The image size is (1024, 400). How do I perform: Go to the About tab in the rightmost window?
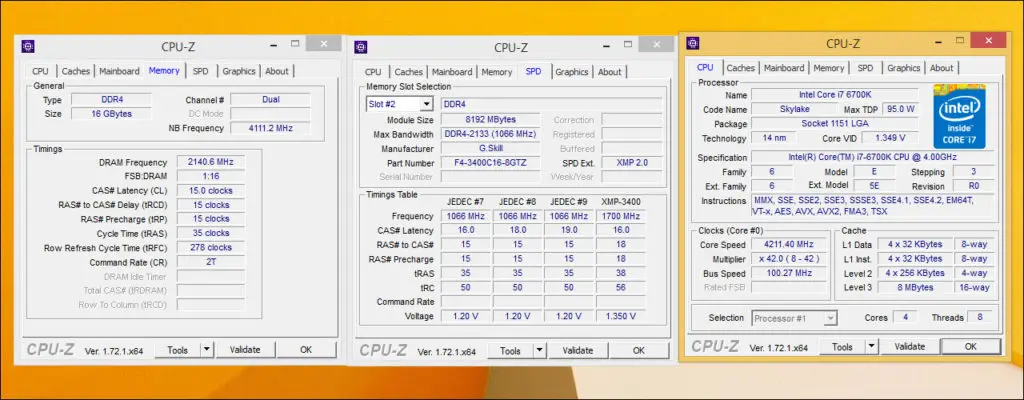click(x=941, y=68)
